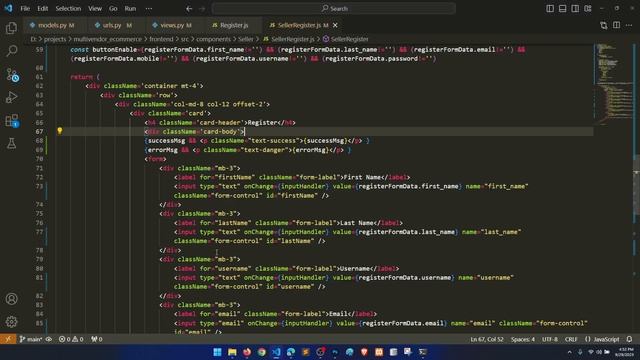Open the Testing flask view
The width and height of the screenshot is (640, 360).
[11, 143]
